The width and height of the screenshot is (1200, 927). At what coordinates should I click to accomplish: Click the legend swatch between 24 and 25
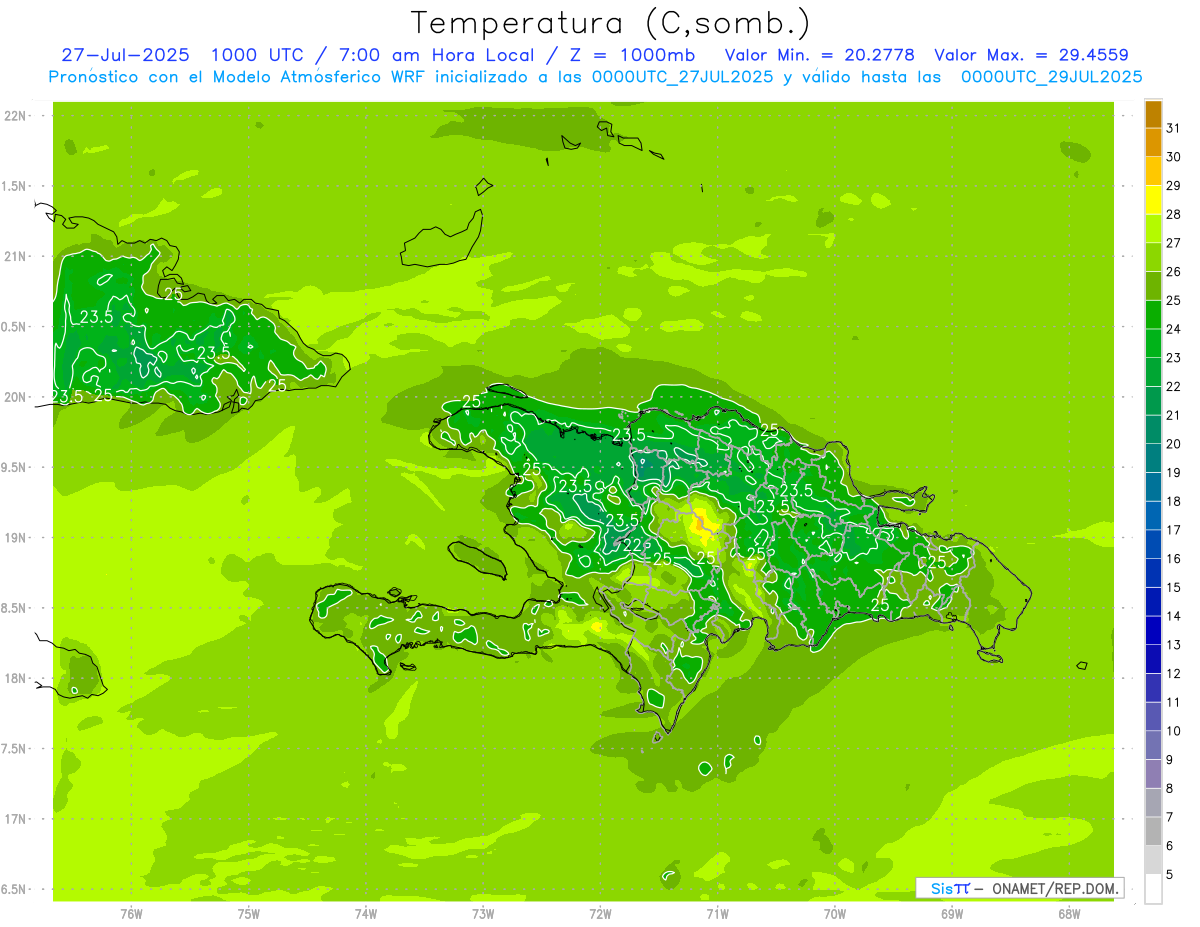pyautogui.click(x=1153, y=315)
